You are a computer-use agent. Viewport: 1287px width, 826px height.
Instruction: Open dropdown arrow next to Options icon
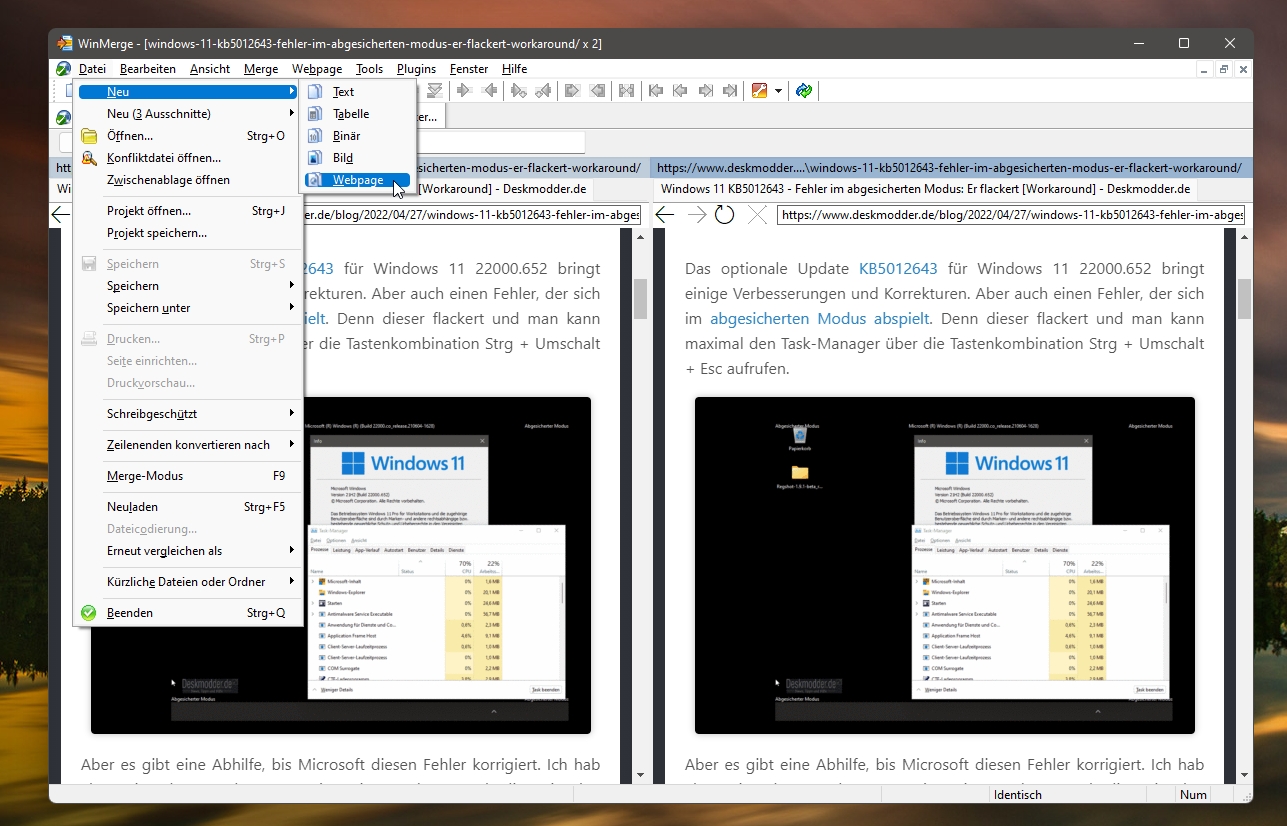click(x=778, y=91)
